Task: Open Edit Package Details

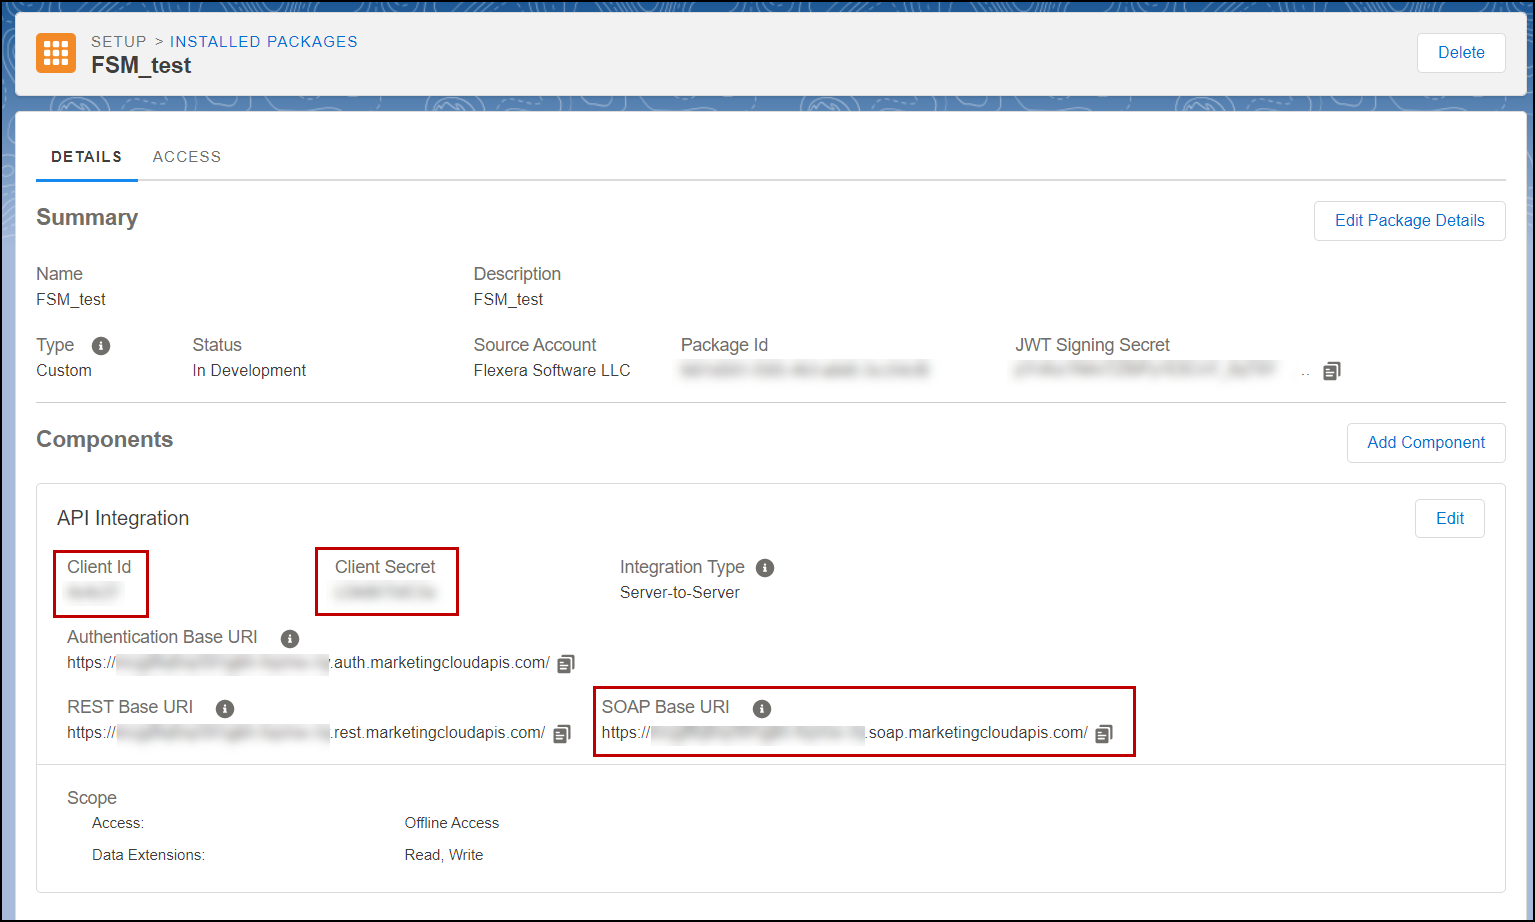Action: (1409, 221)
